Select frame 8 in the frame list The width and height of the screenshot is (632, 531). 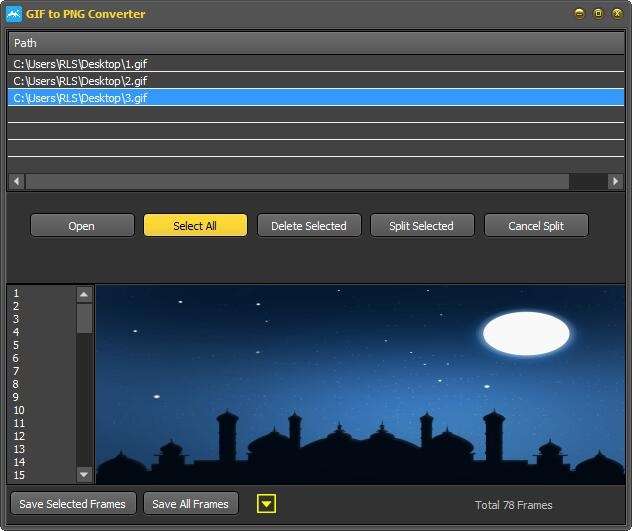point(42,384)
